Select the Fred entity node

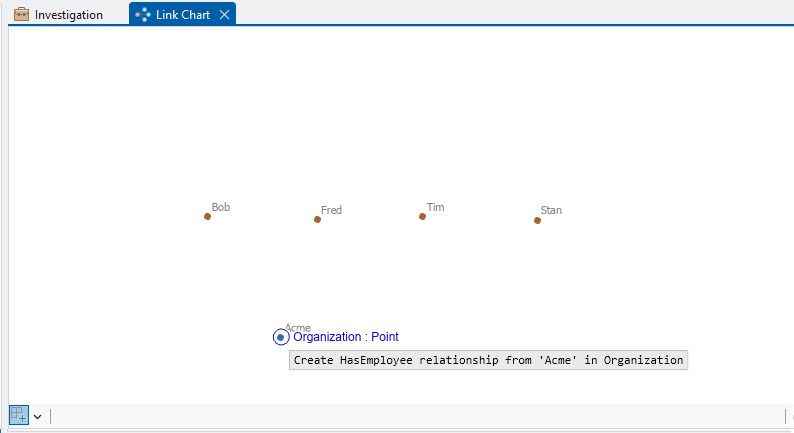click(317, 219)
